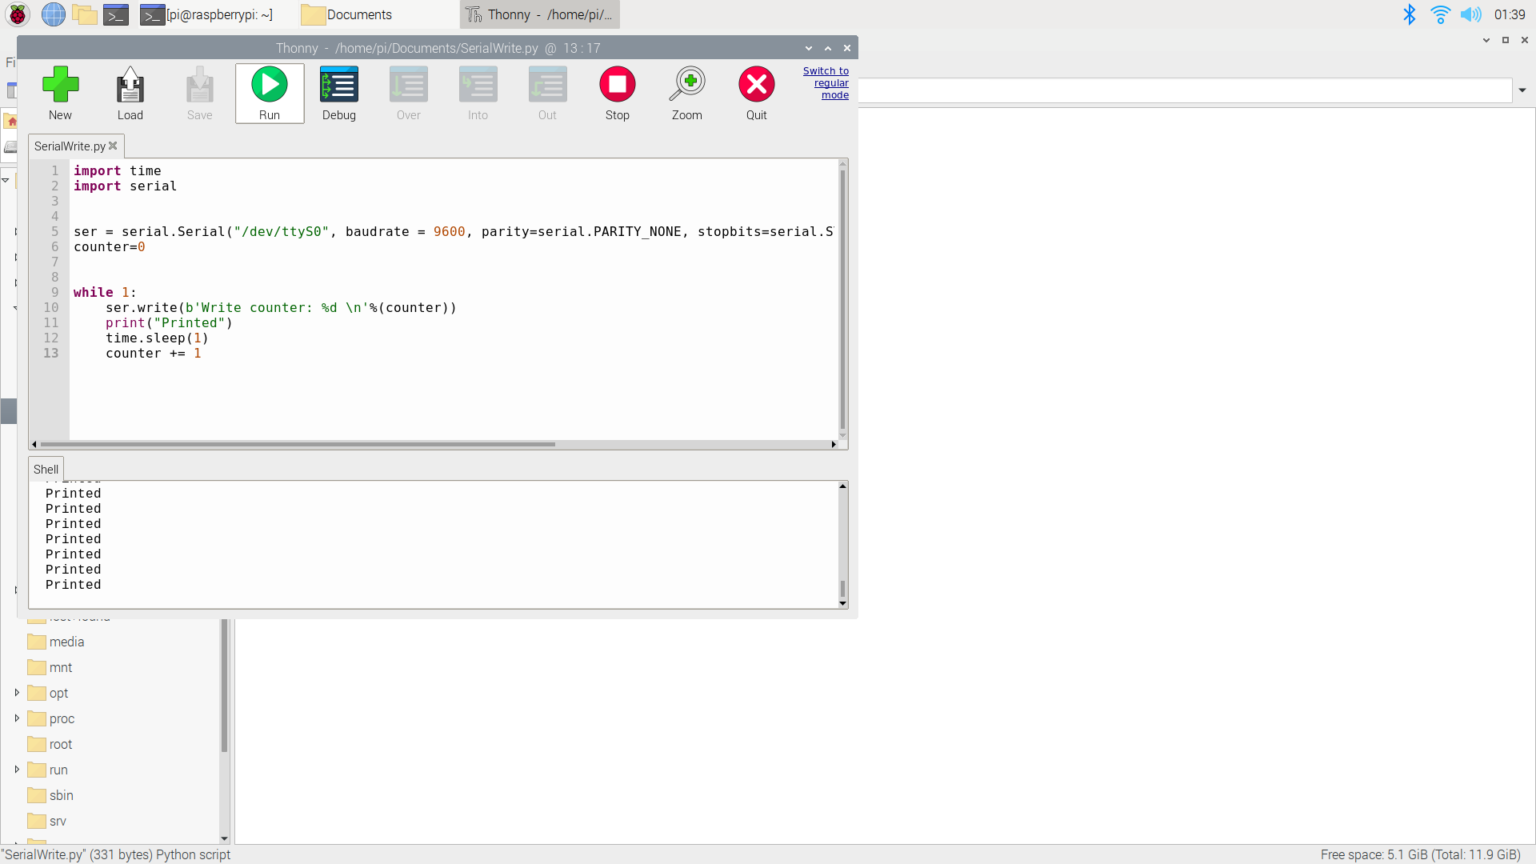Expand the proc folder in tree
The image size is (1536, 864).
pyautogui.click(x=16, y=718)
